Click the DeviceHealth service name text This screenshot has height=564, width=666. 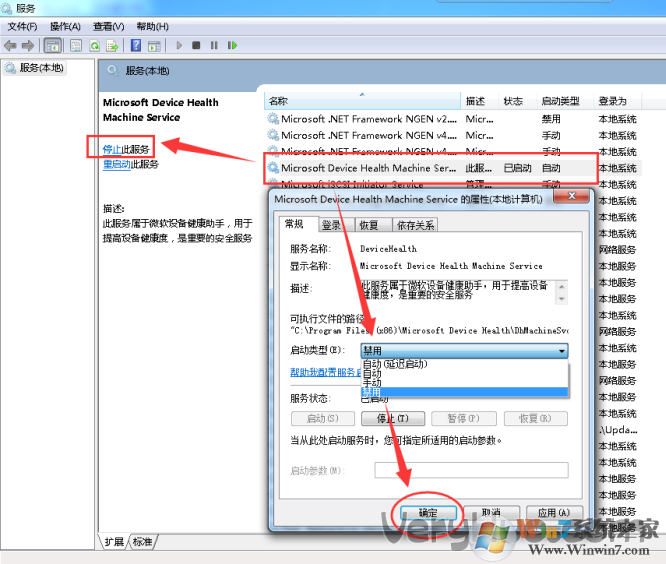click(388, 249)
